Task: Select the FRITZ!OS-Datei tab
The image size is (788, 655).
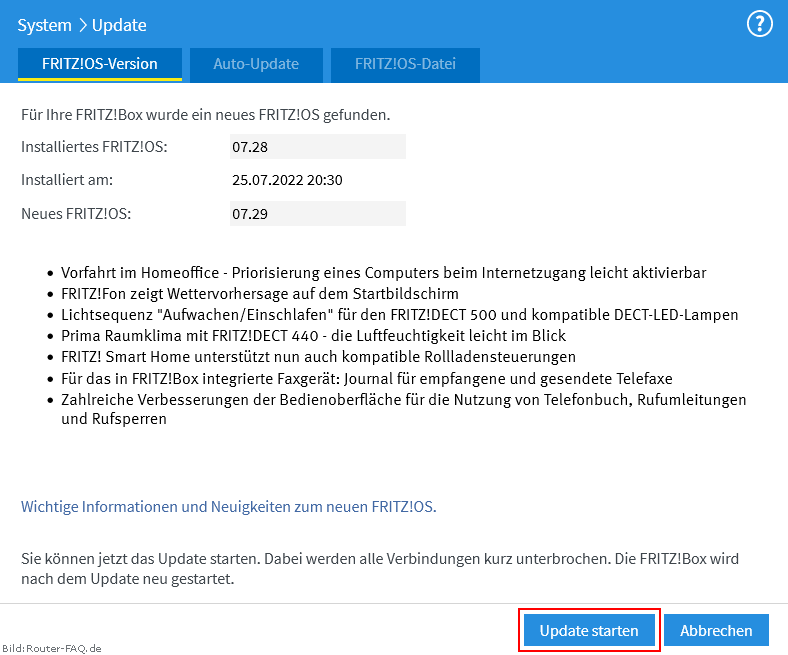Action: point(405,64)
